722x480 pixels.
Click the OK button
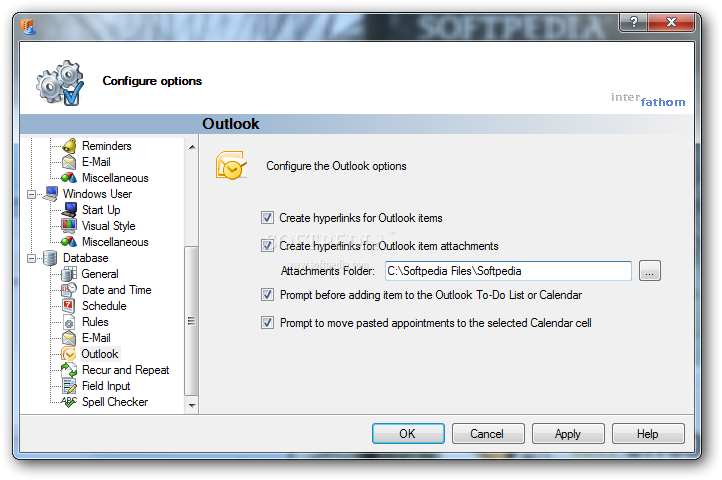tap(408, 433)
